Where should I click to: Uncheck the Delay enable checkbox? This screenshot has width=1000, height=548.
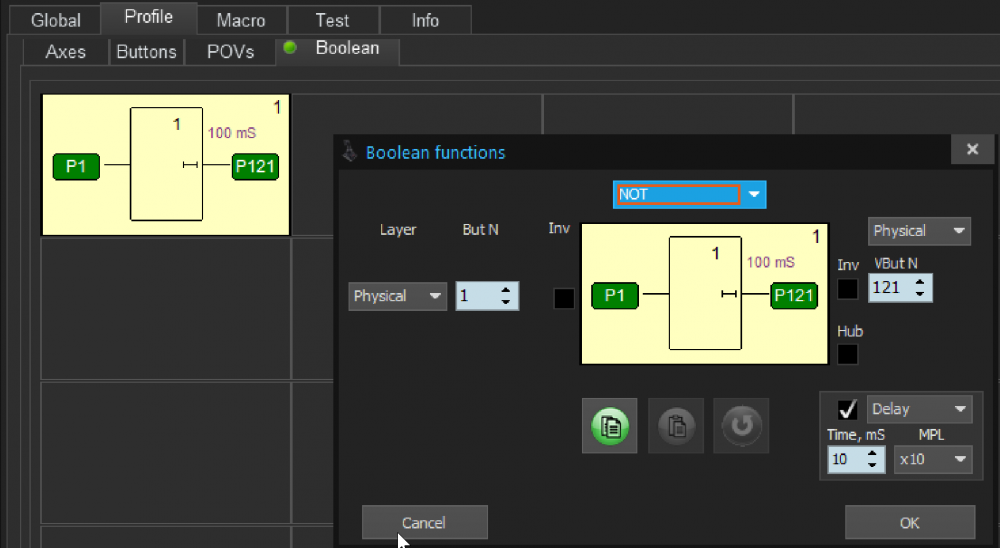[848, 409]
